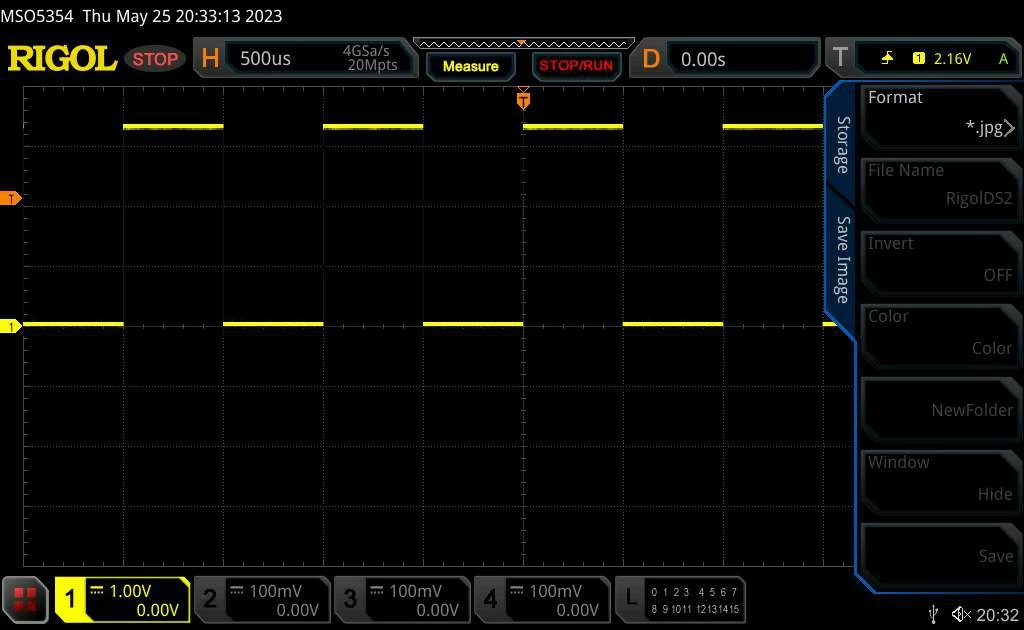Click the waveform memory position bar
The width and height of the screenshot is (1024, 630).
524,44
